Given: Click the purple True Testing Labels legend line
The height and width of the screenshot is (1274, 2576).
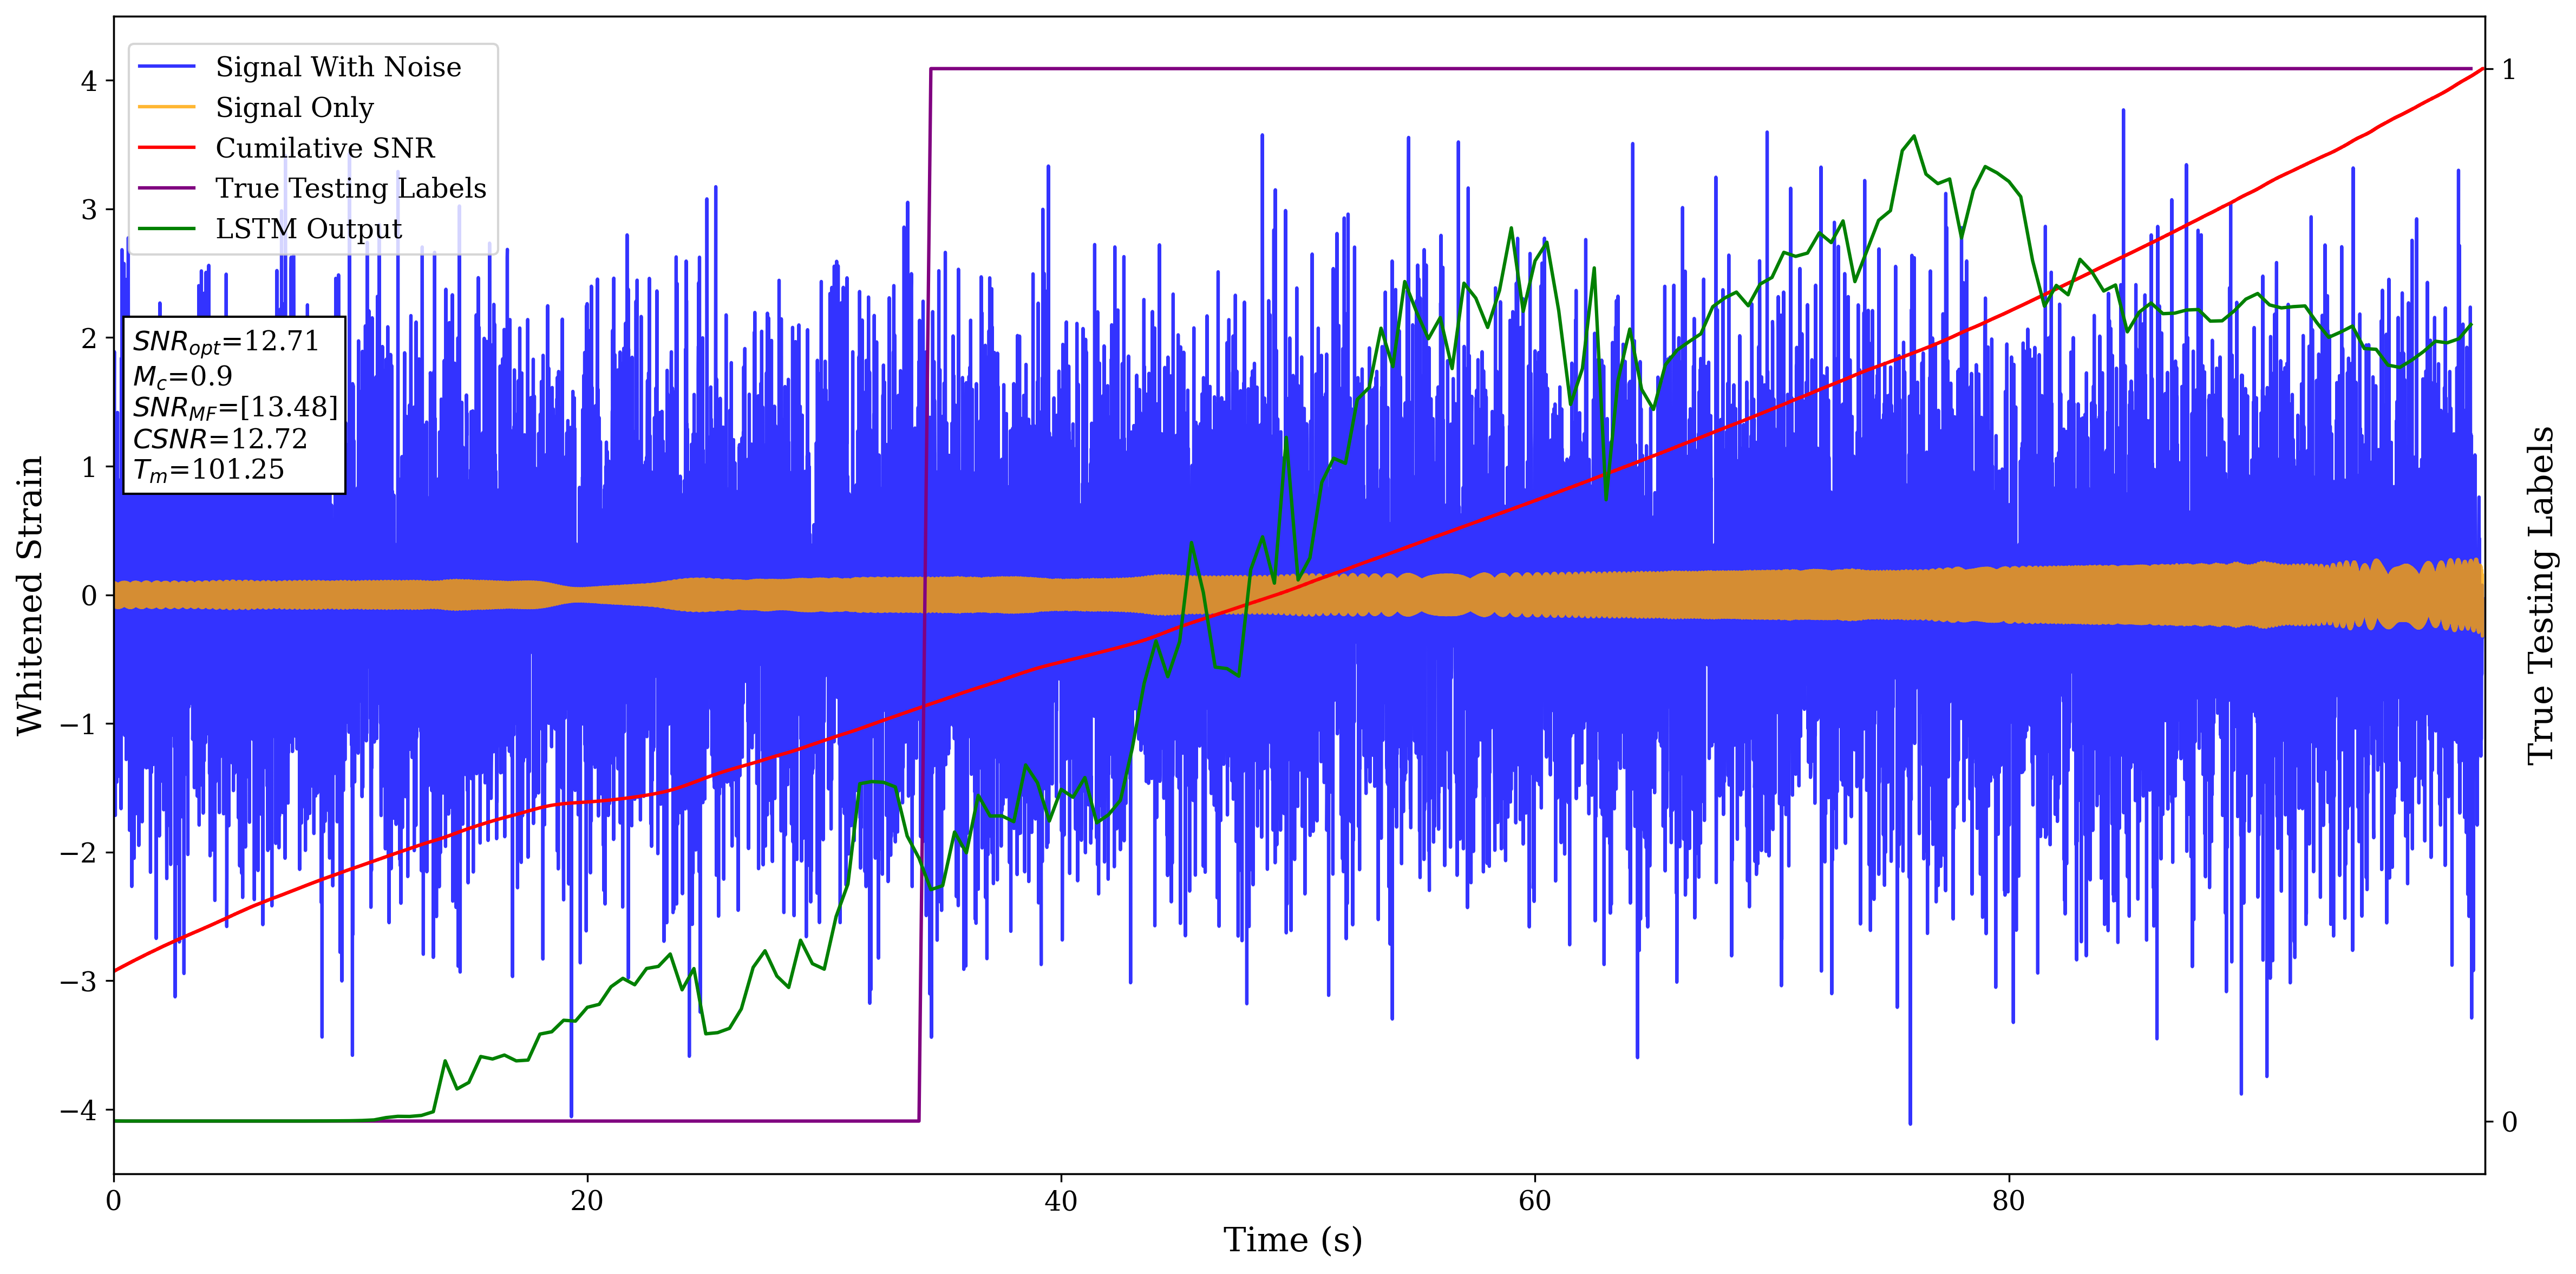Looking at the screenshot, I should (x=166, y=188).
